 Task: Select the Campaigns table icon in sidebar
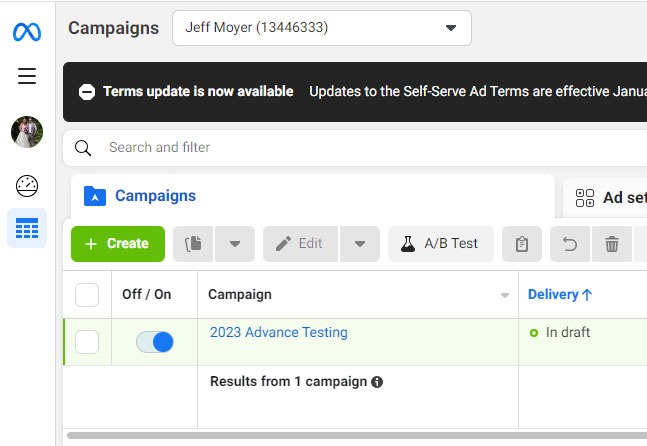[27, 228]
